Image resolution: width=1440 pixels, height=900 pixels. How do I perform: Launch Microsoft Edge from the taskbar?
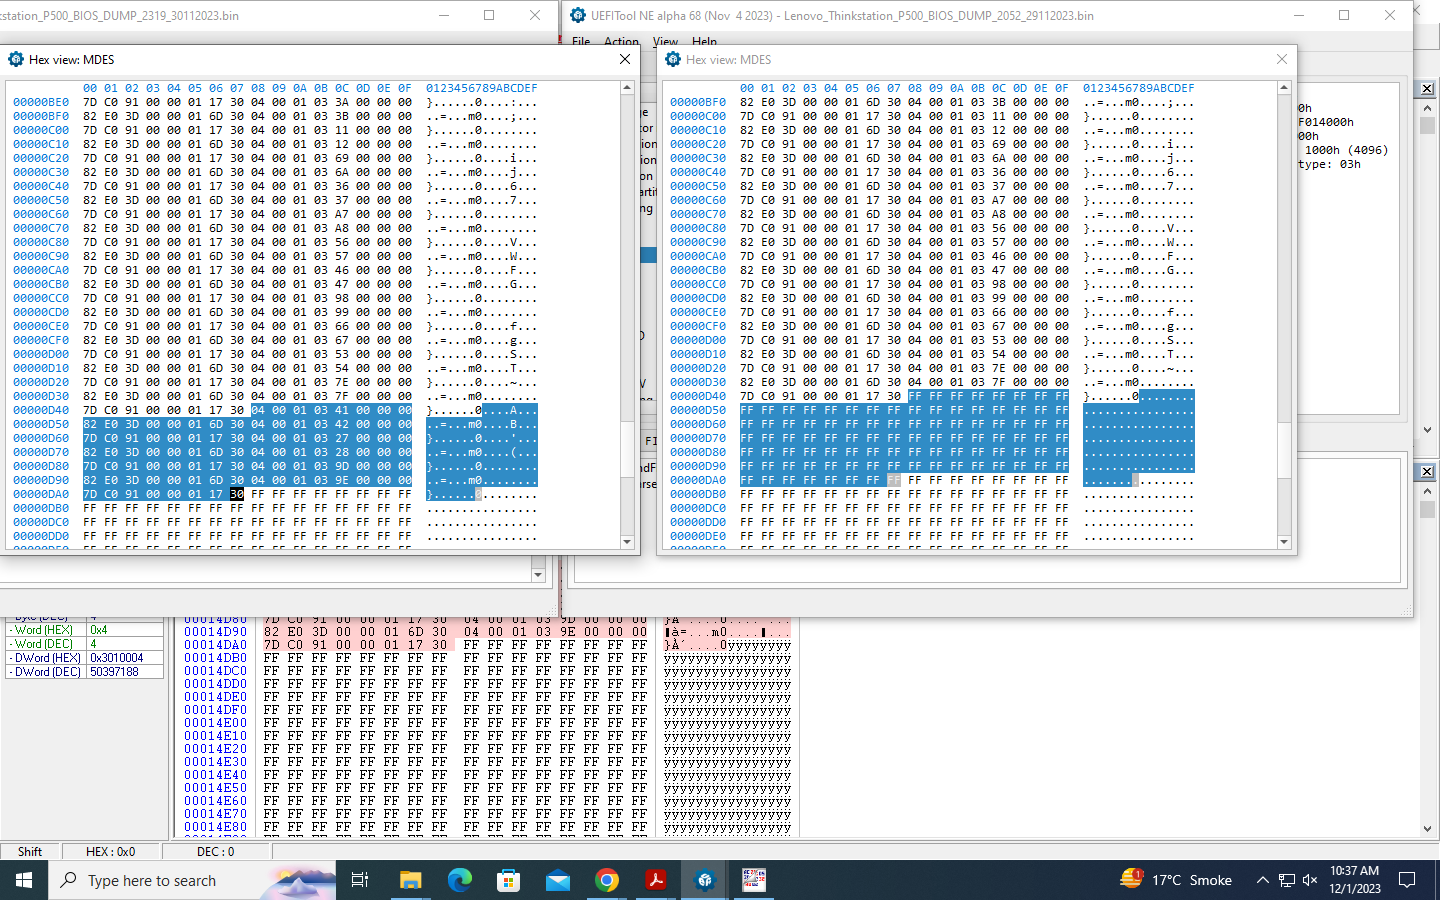tap(459, 880)
